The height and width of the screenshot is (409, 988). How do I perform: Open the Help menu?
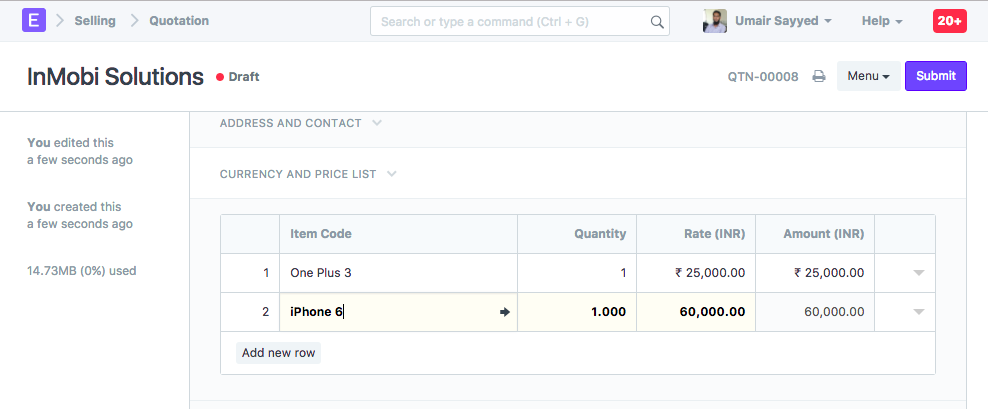(881, 21)
